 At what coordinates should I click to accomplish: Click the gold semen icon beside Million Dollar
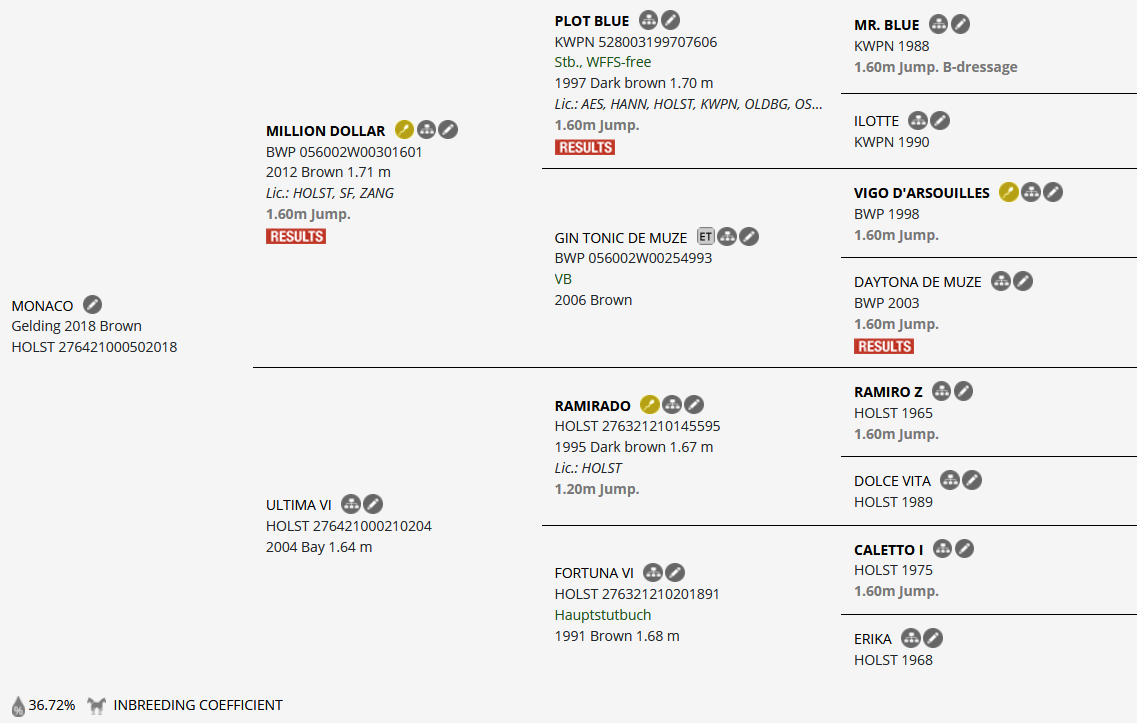pyautogui.click(x=404, y=130)
